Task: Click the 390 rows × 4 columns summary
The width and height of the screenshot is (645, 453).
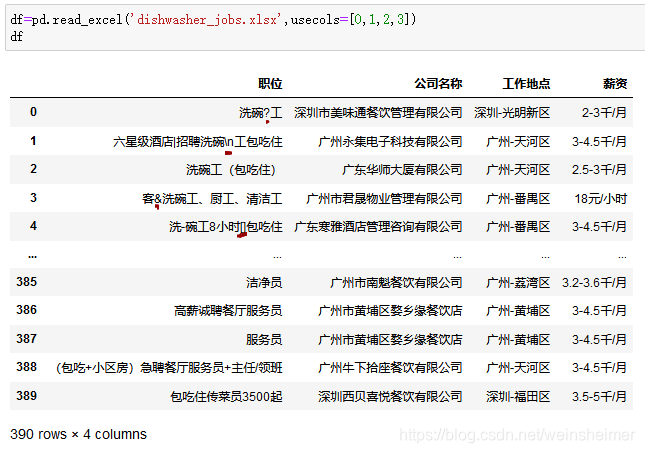Action: (79, 434)
